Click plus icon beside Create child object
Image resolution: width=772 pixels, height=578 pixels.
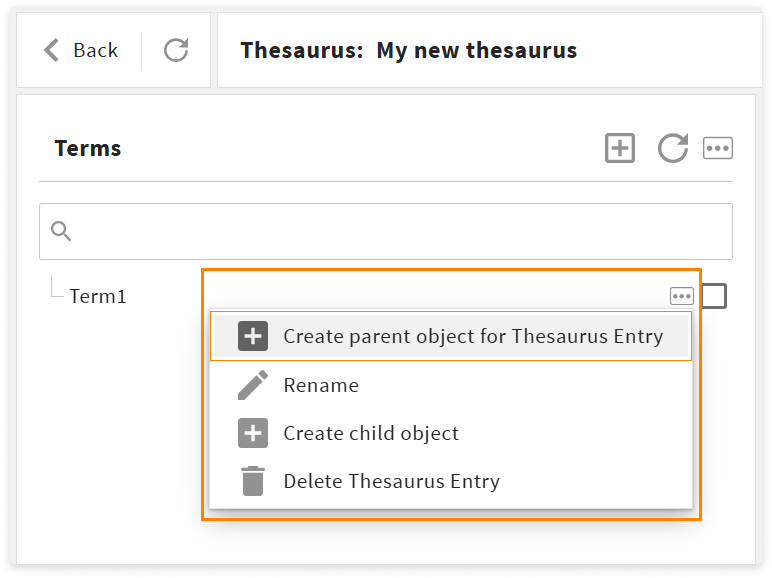click(253, 433)
